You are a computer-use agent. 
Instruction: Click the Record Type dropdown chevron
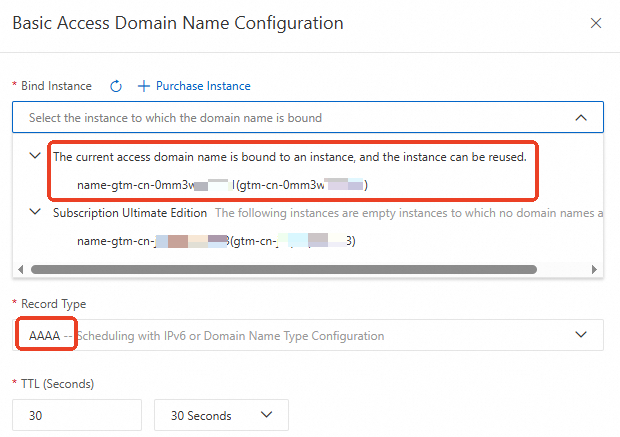pos(581,335)
